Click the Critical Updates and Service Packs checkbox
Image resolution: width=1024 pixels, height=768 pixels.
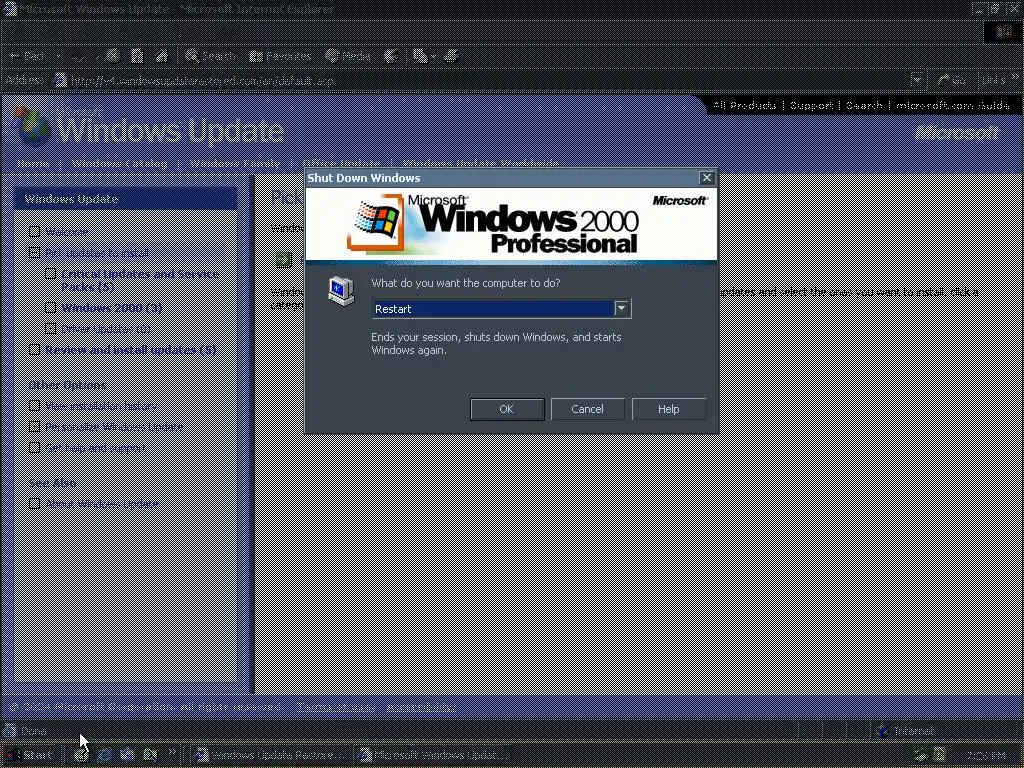[x=51, y=274]
